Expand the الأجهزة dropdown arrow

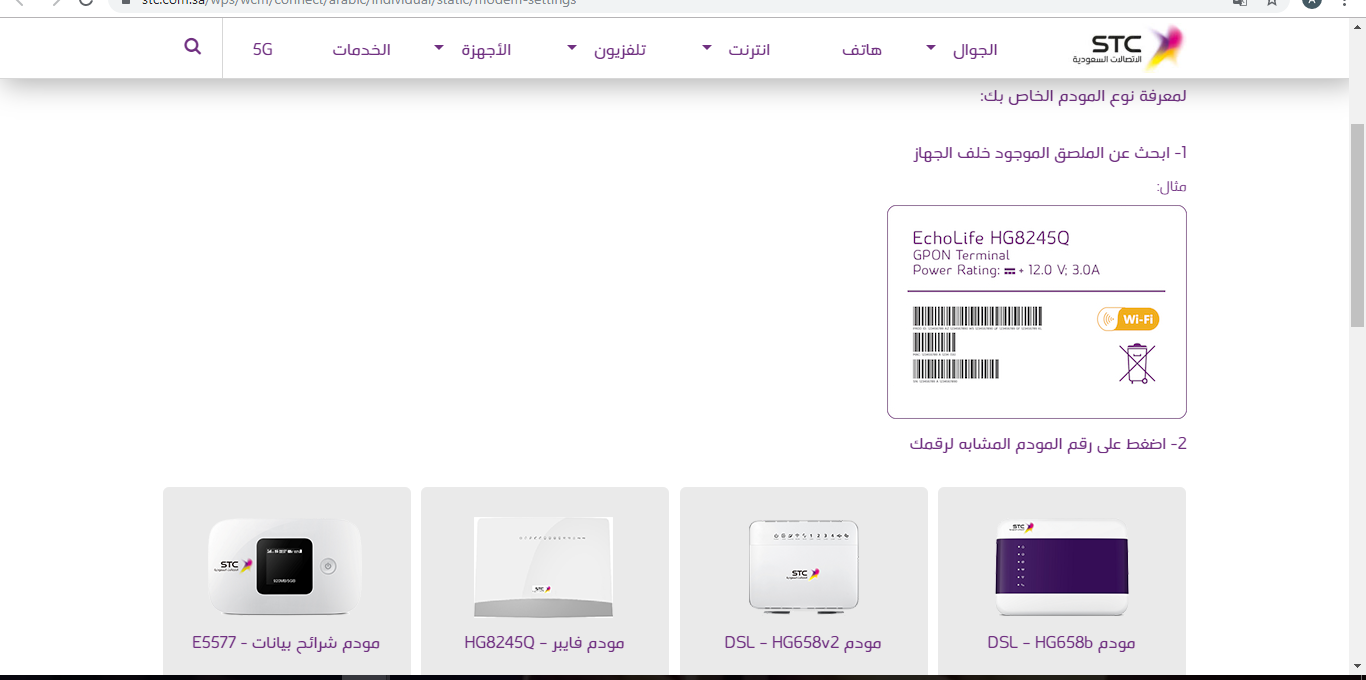point(438,47)
